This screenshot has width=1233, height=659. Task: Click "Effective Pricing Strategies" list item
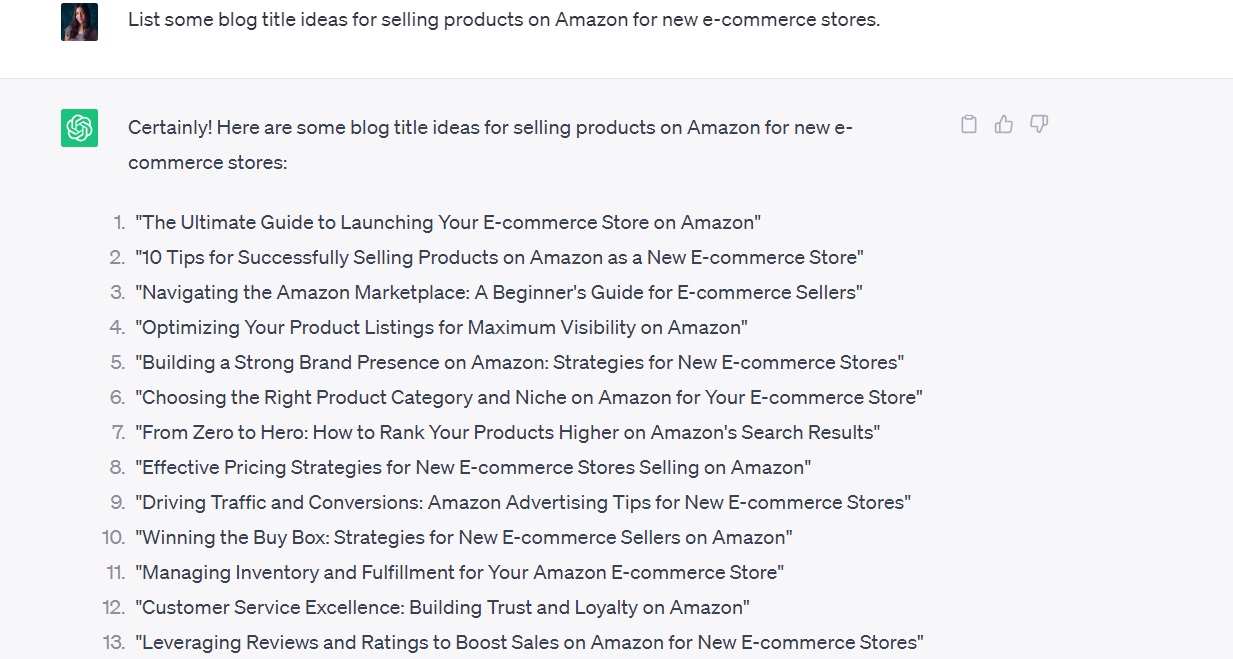pos(473,467)
